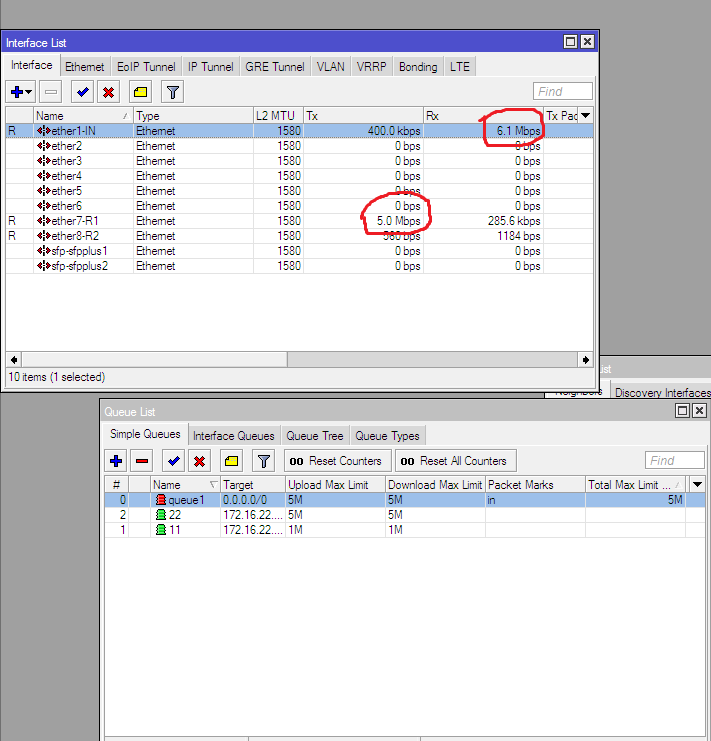
Task: Remove queue with red minus icon
Action: coord(142,461)
